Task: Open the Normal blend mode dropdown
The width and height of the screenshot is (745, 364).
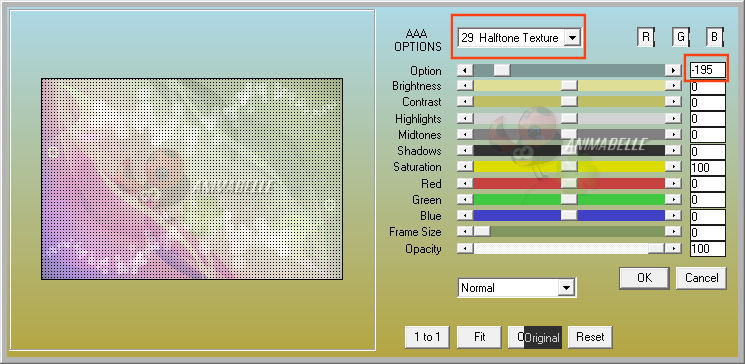Action: pyautogui.click(x=565, y=288)
